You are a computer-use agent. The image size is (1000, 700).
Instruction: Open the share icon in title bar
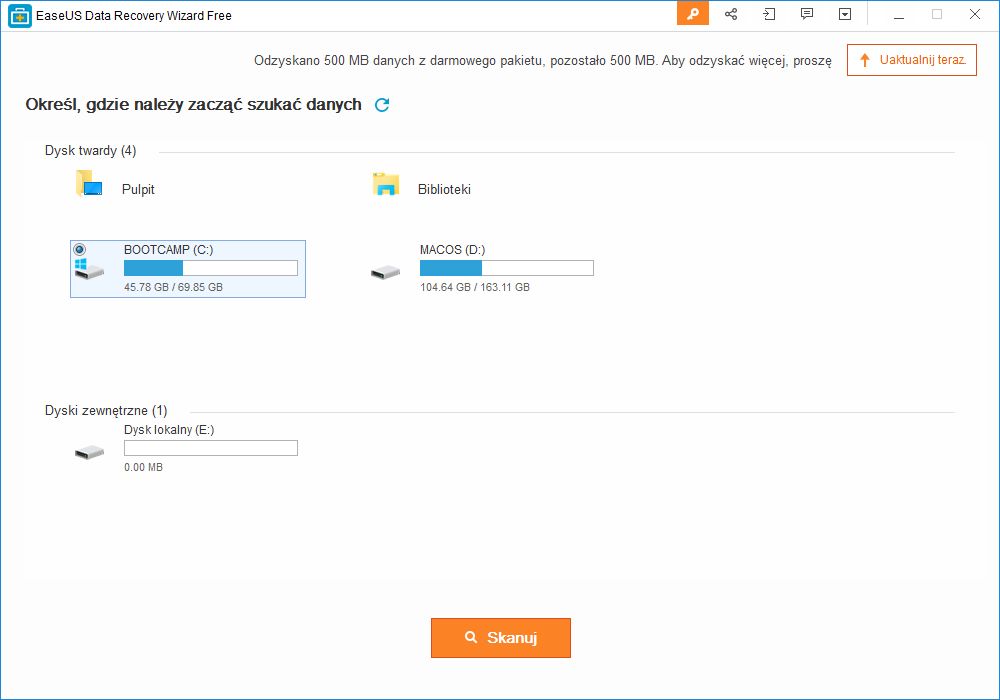[x=731, y=14]
